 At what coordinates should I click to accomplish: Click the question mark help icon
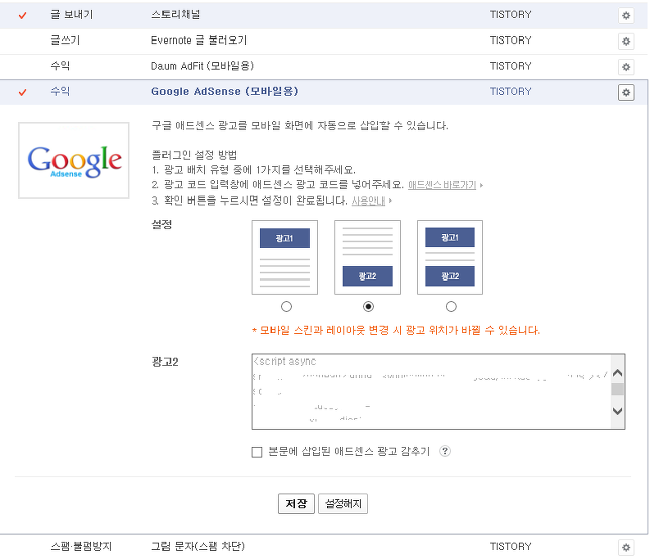pyautogui.click(x=445, y=451)
